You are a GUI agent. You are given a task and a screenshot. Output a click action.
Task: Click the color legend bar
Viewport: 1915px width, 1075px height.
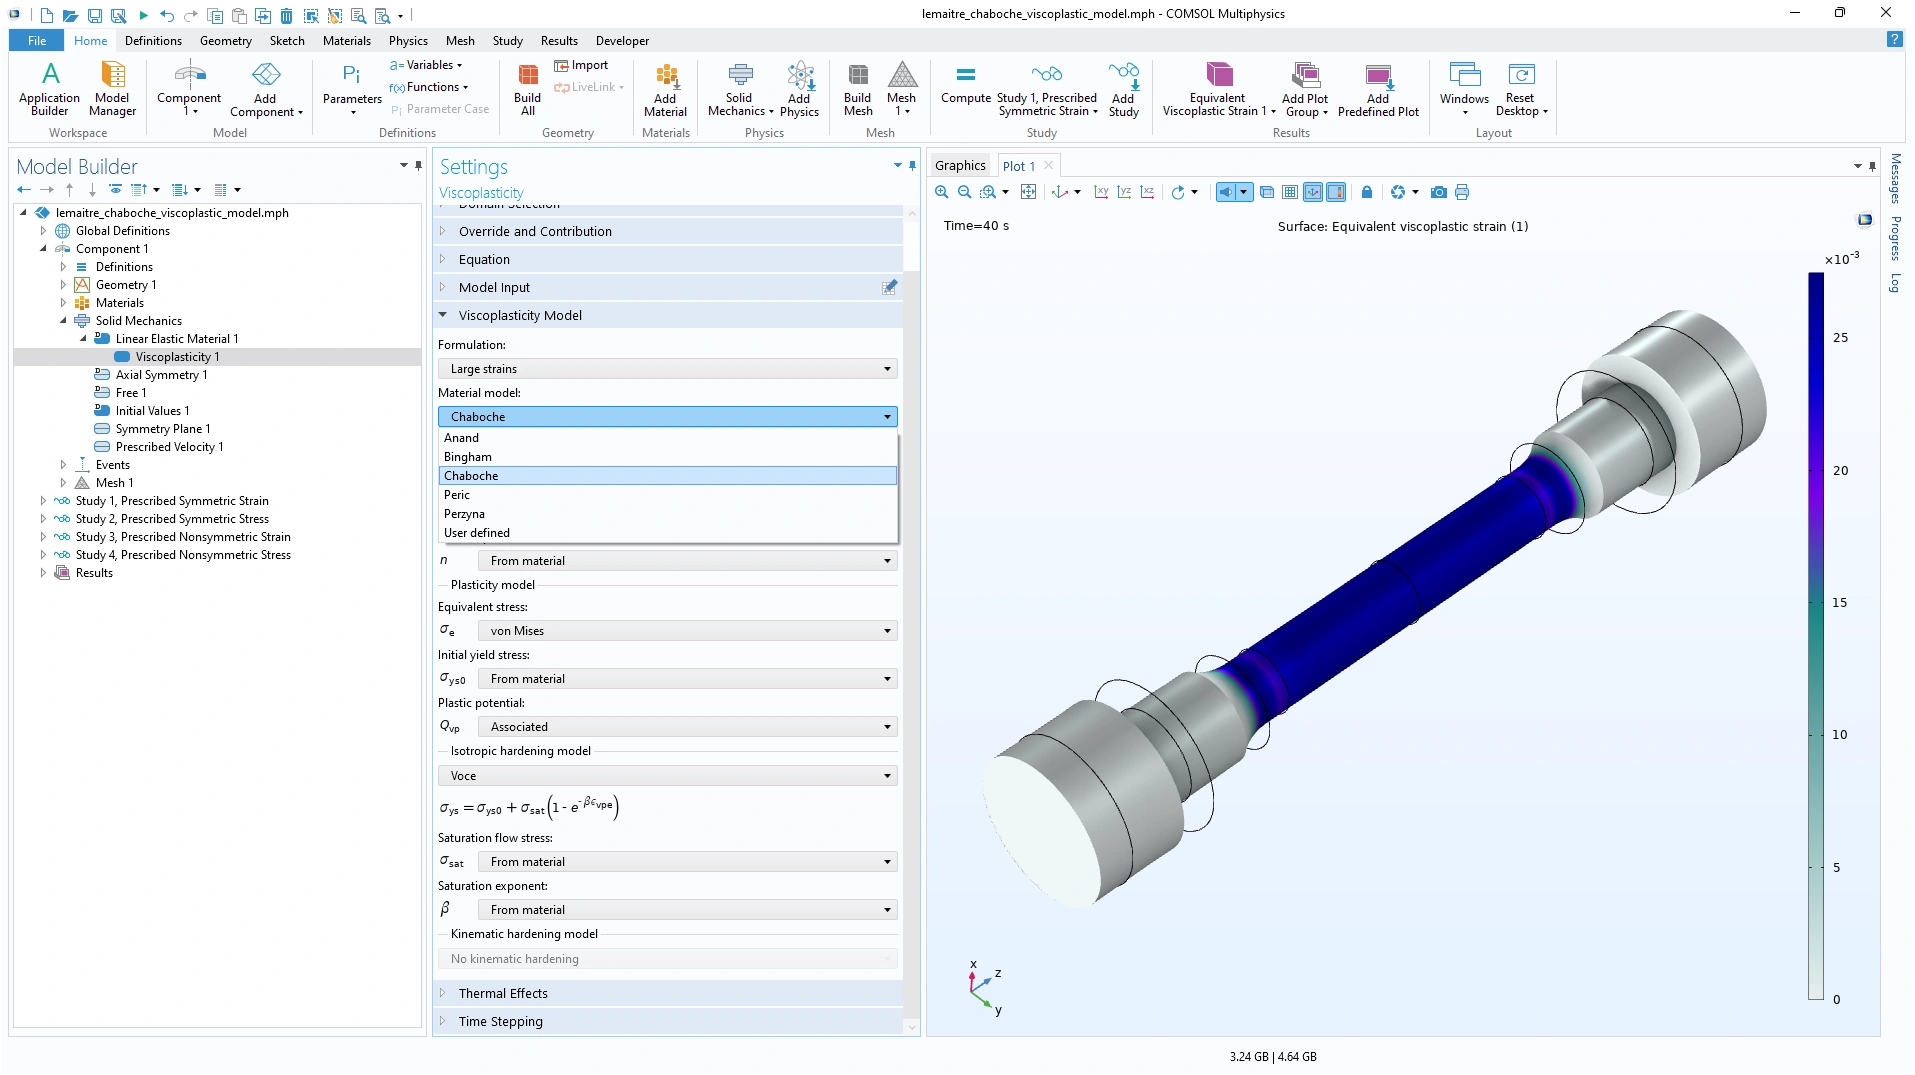(1815, 636)
